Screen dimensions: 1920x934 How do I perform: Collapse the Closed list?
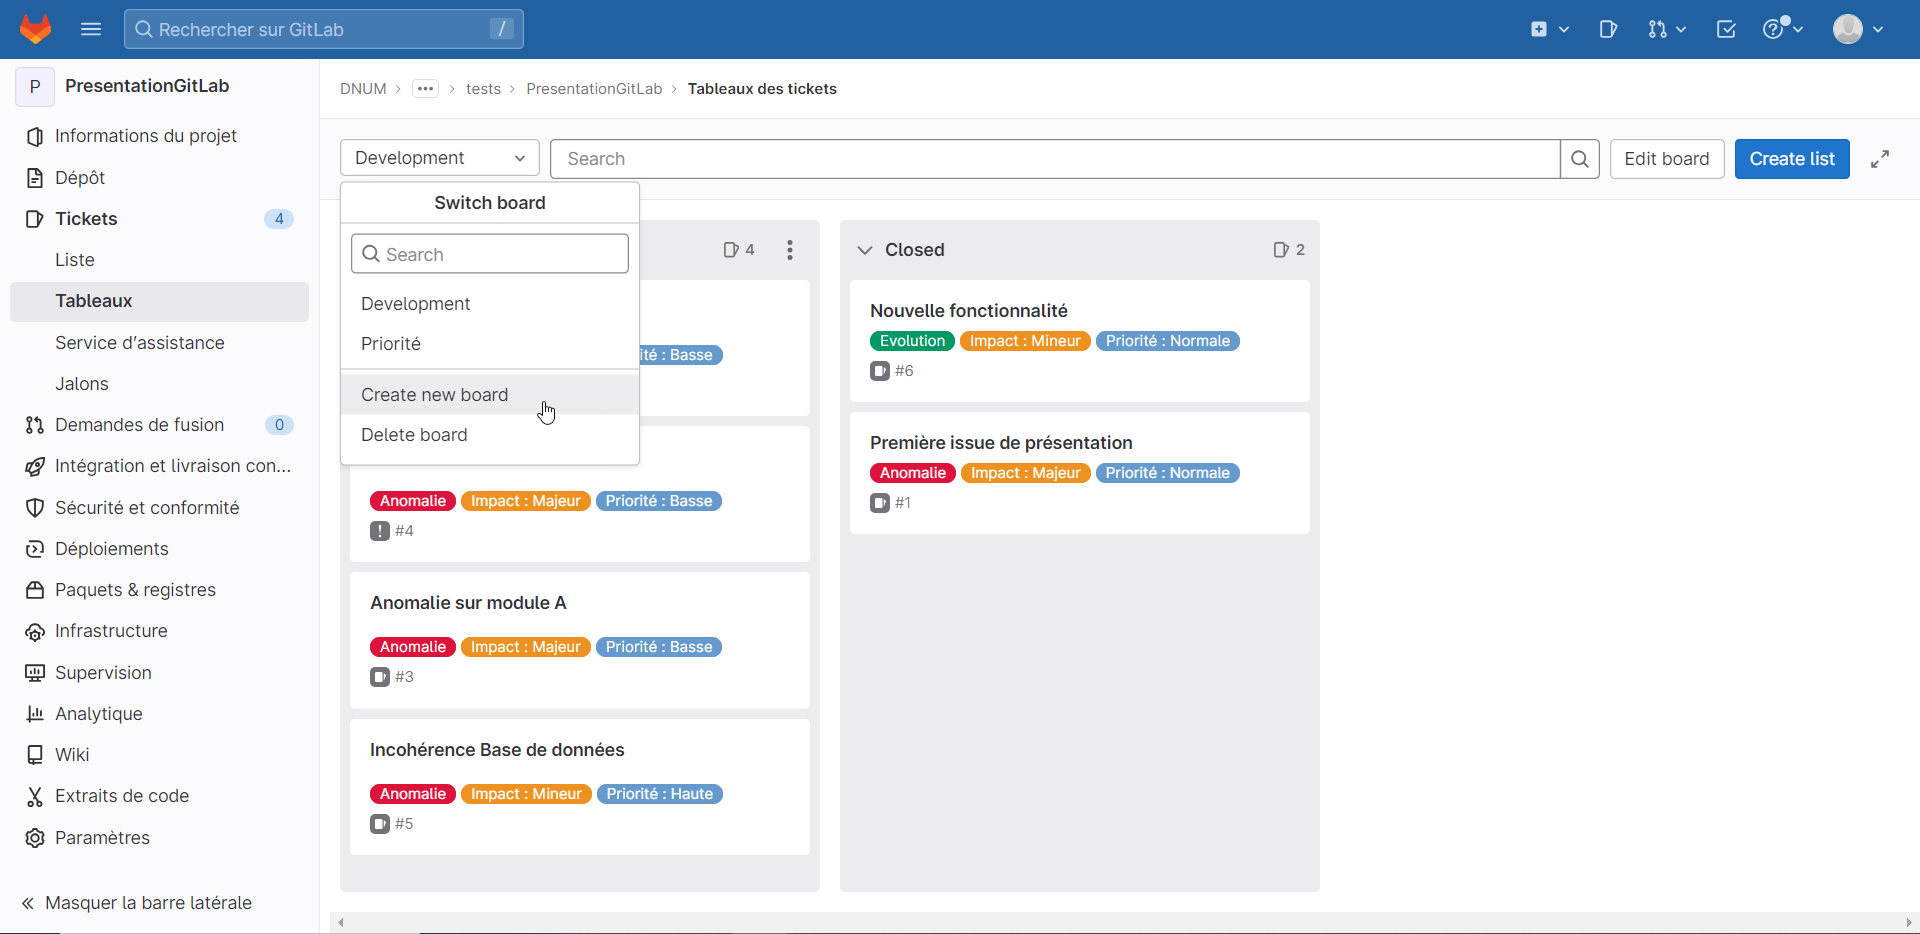[865, 250]
